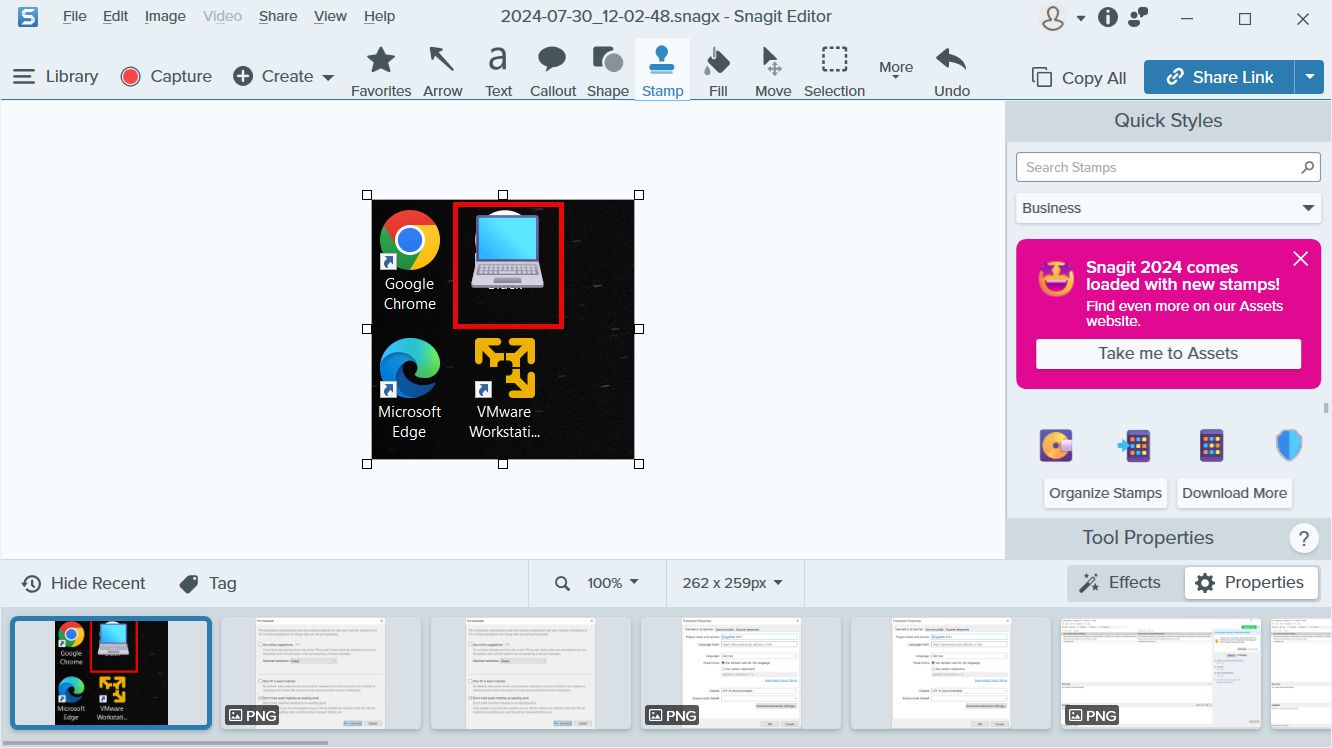Viewport: 1332px width, 748px height.
Task: Add a Tag to the capture
Action: (x=208, y=583)
